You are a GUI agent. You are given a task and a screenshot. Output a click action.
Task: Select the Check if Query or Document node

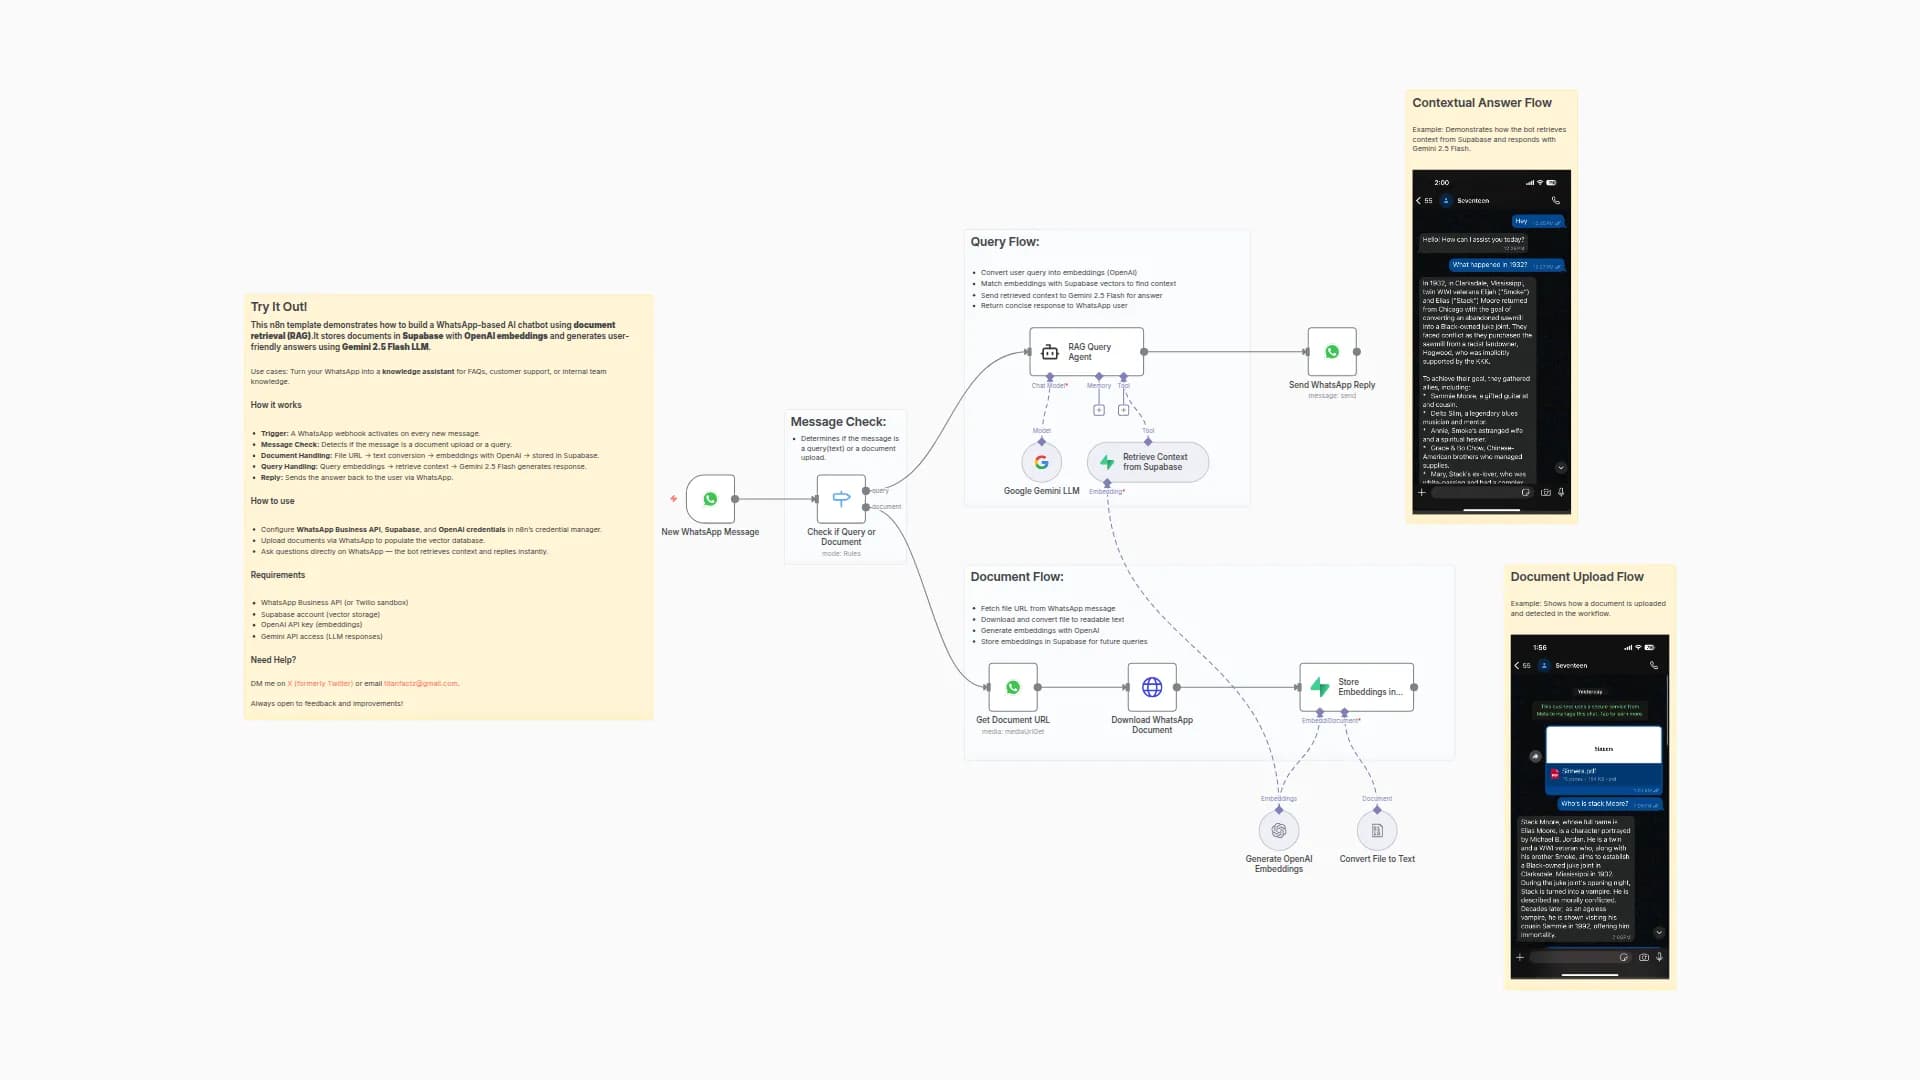click(x=840, y=499)
